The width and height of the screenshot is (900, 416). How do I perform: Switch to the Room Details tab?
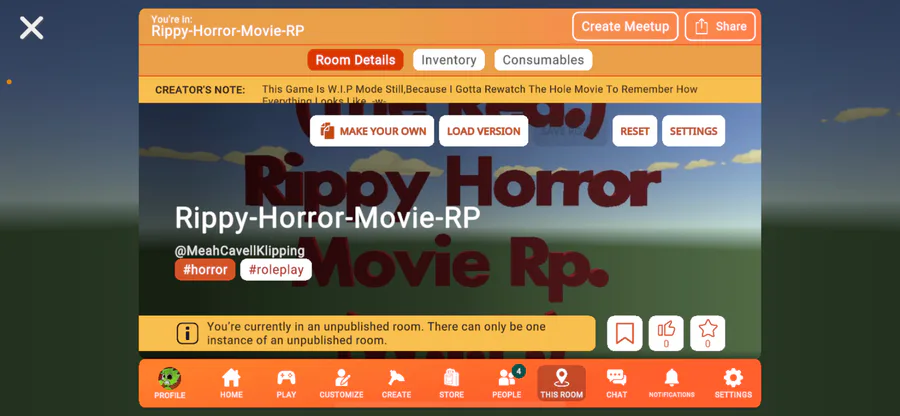(x=355, y=60)
